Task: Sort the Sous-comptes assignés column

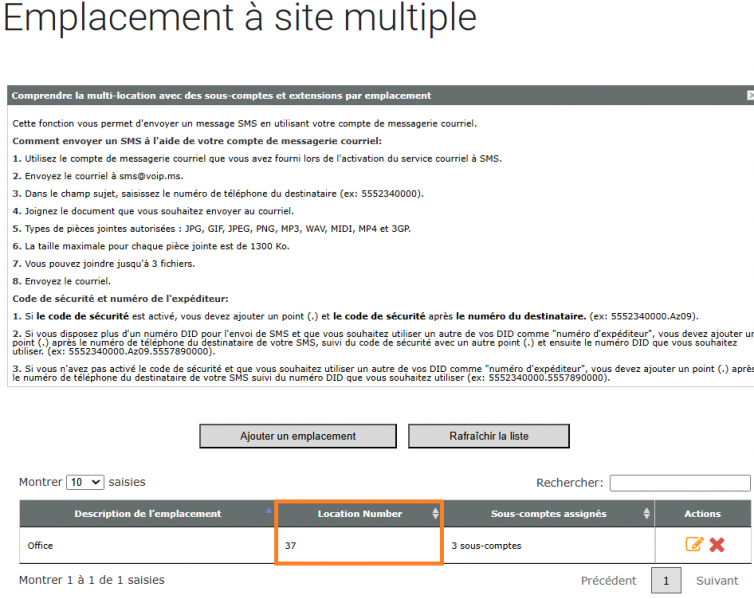Action: (x=646, y=513)
